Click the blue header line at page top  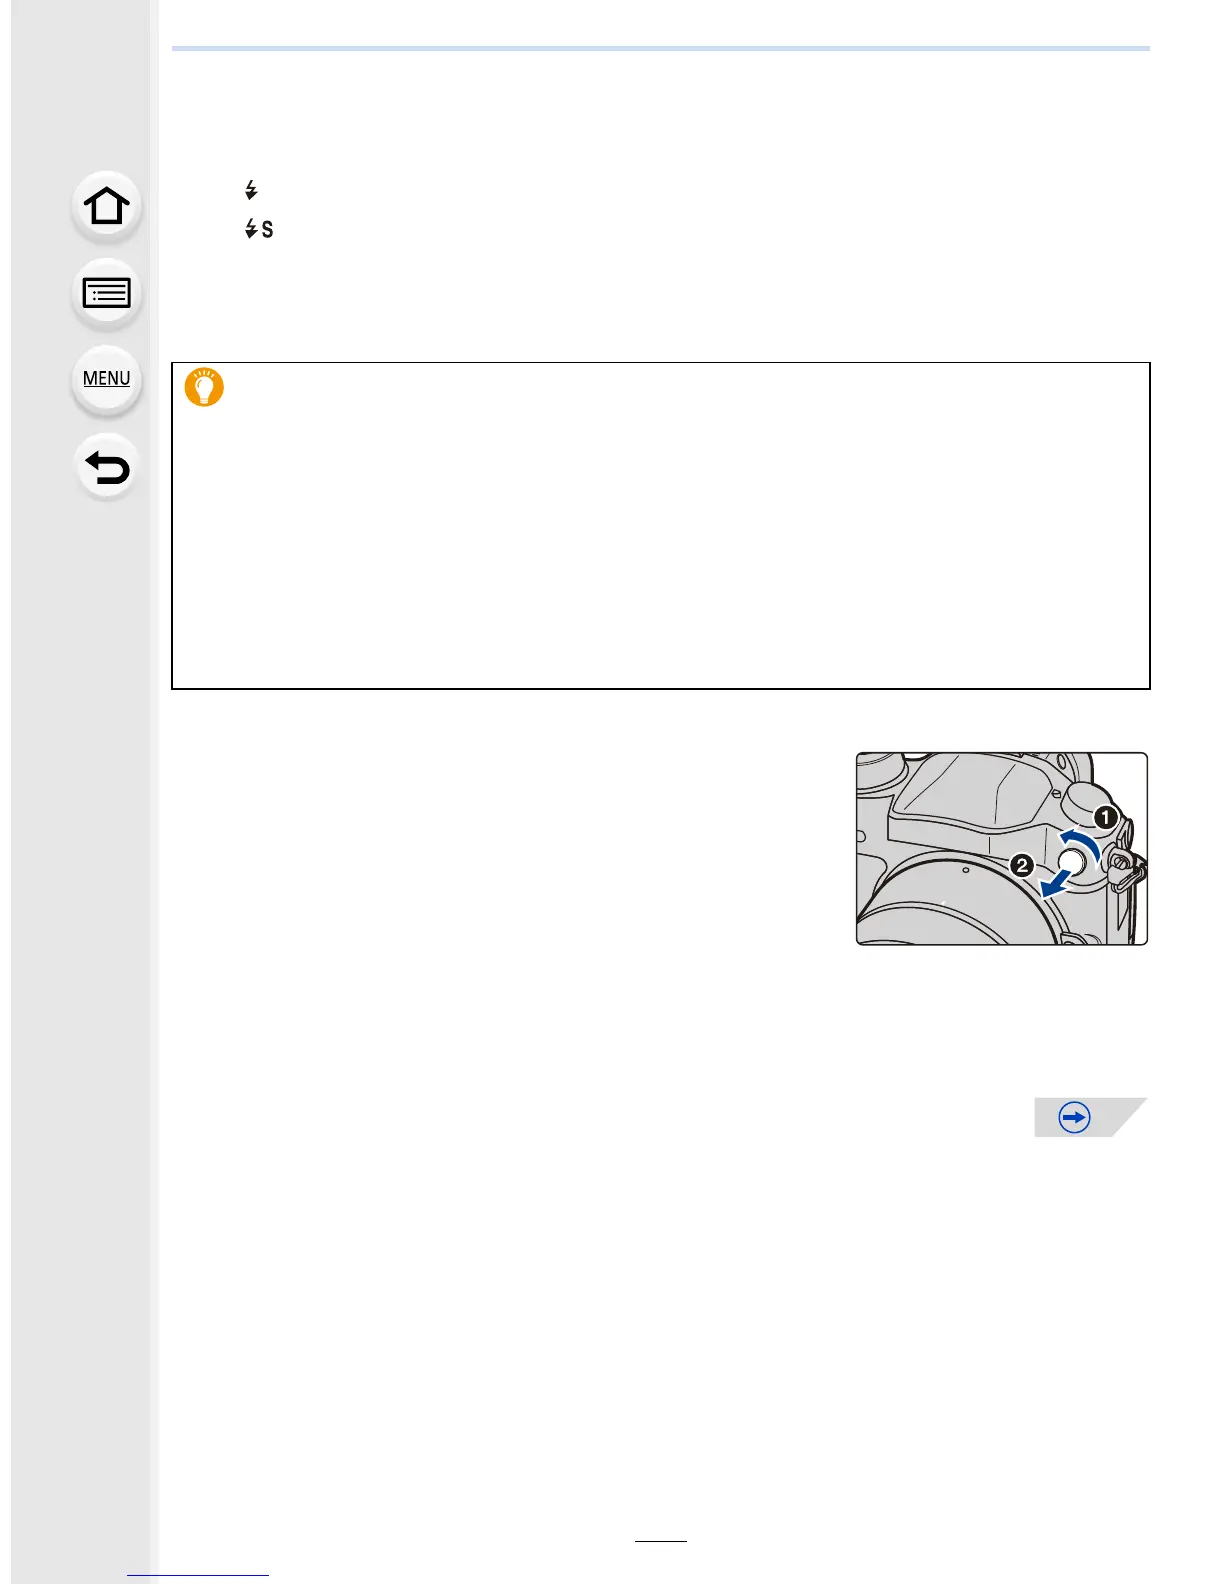click(x=661, y=48)
